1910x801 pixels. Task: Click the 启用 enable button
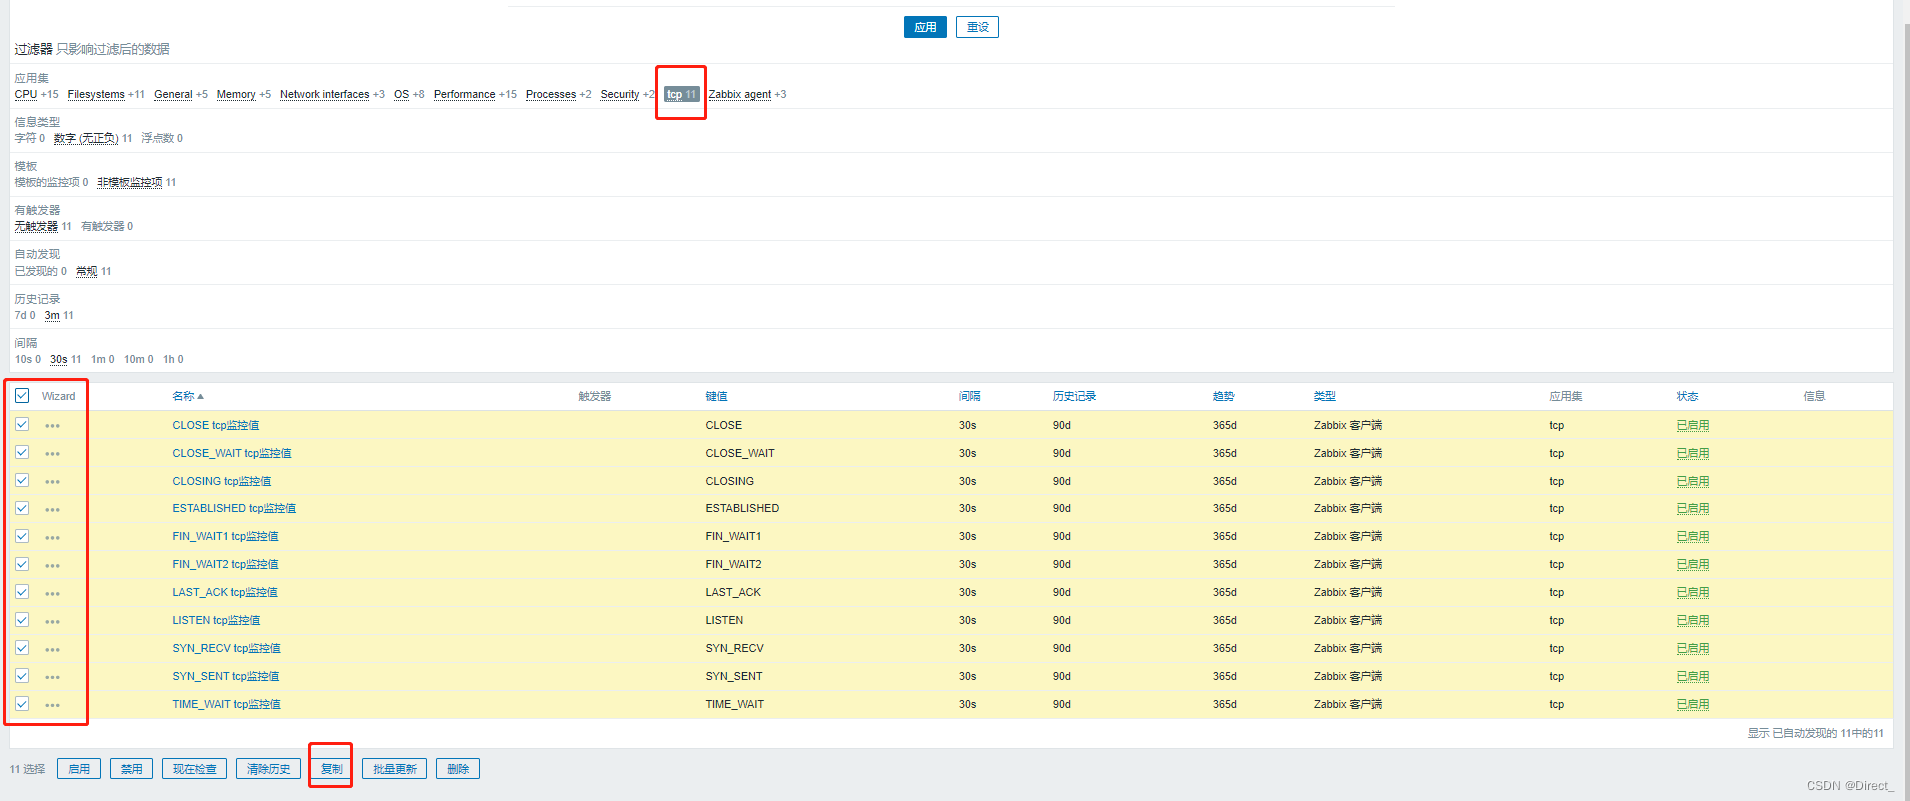click(79, 769)
